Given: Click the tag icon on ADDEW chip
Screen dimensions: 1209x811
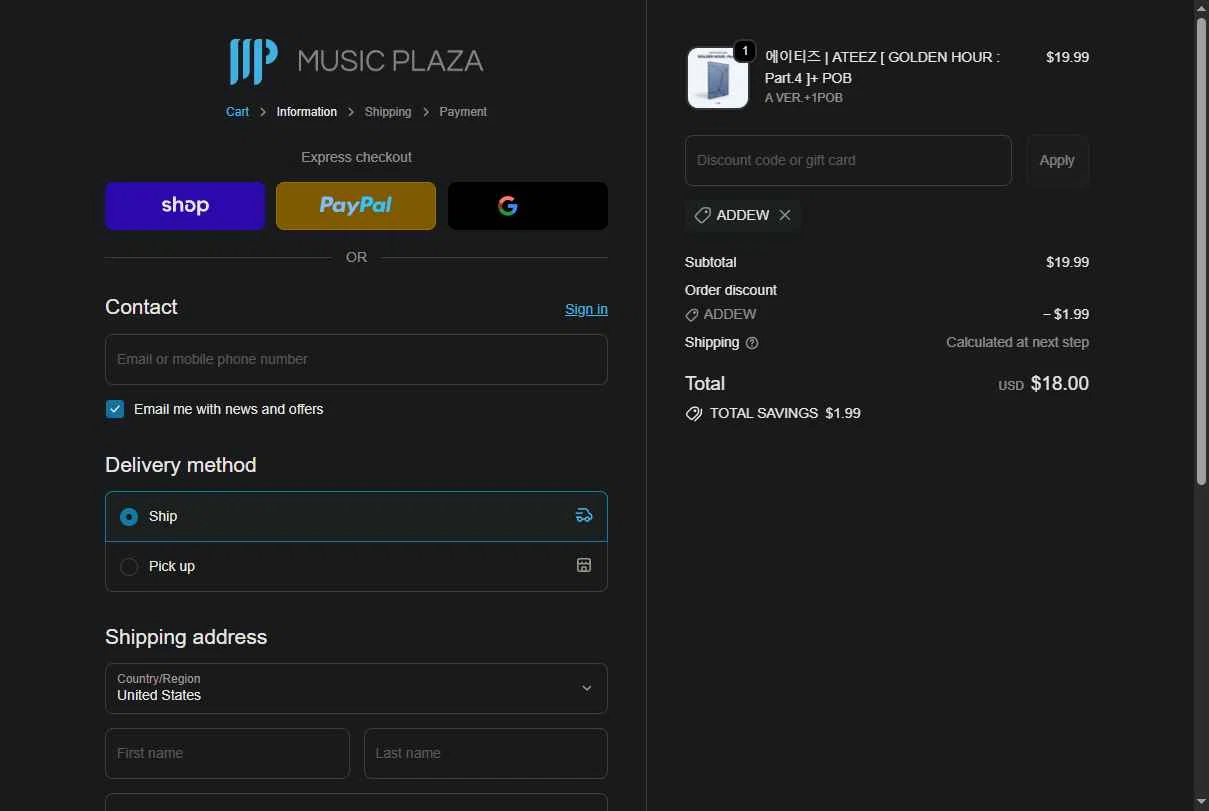Looking at the screenshot, I should point(702,215).
